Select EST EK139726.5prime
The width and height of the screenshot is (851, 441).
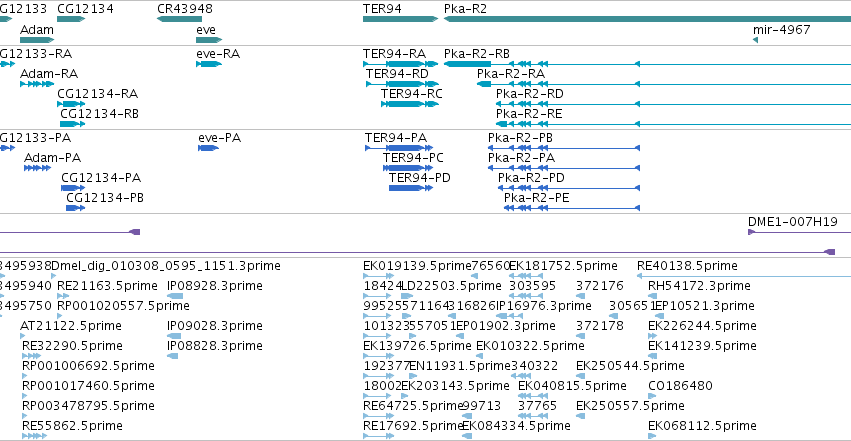tap(378, 356)
